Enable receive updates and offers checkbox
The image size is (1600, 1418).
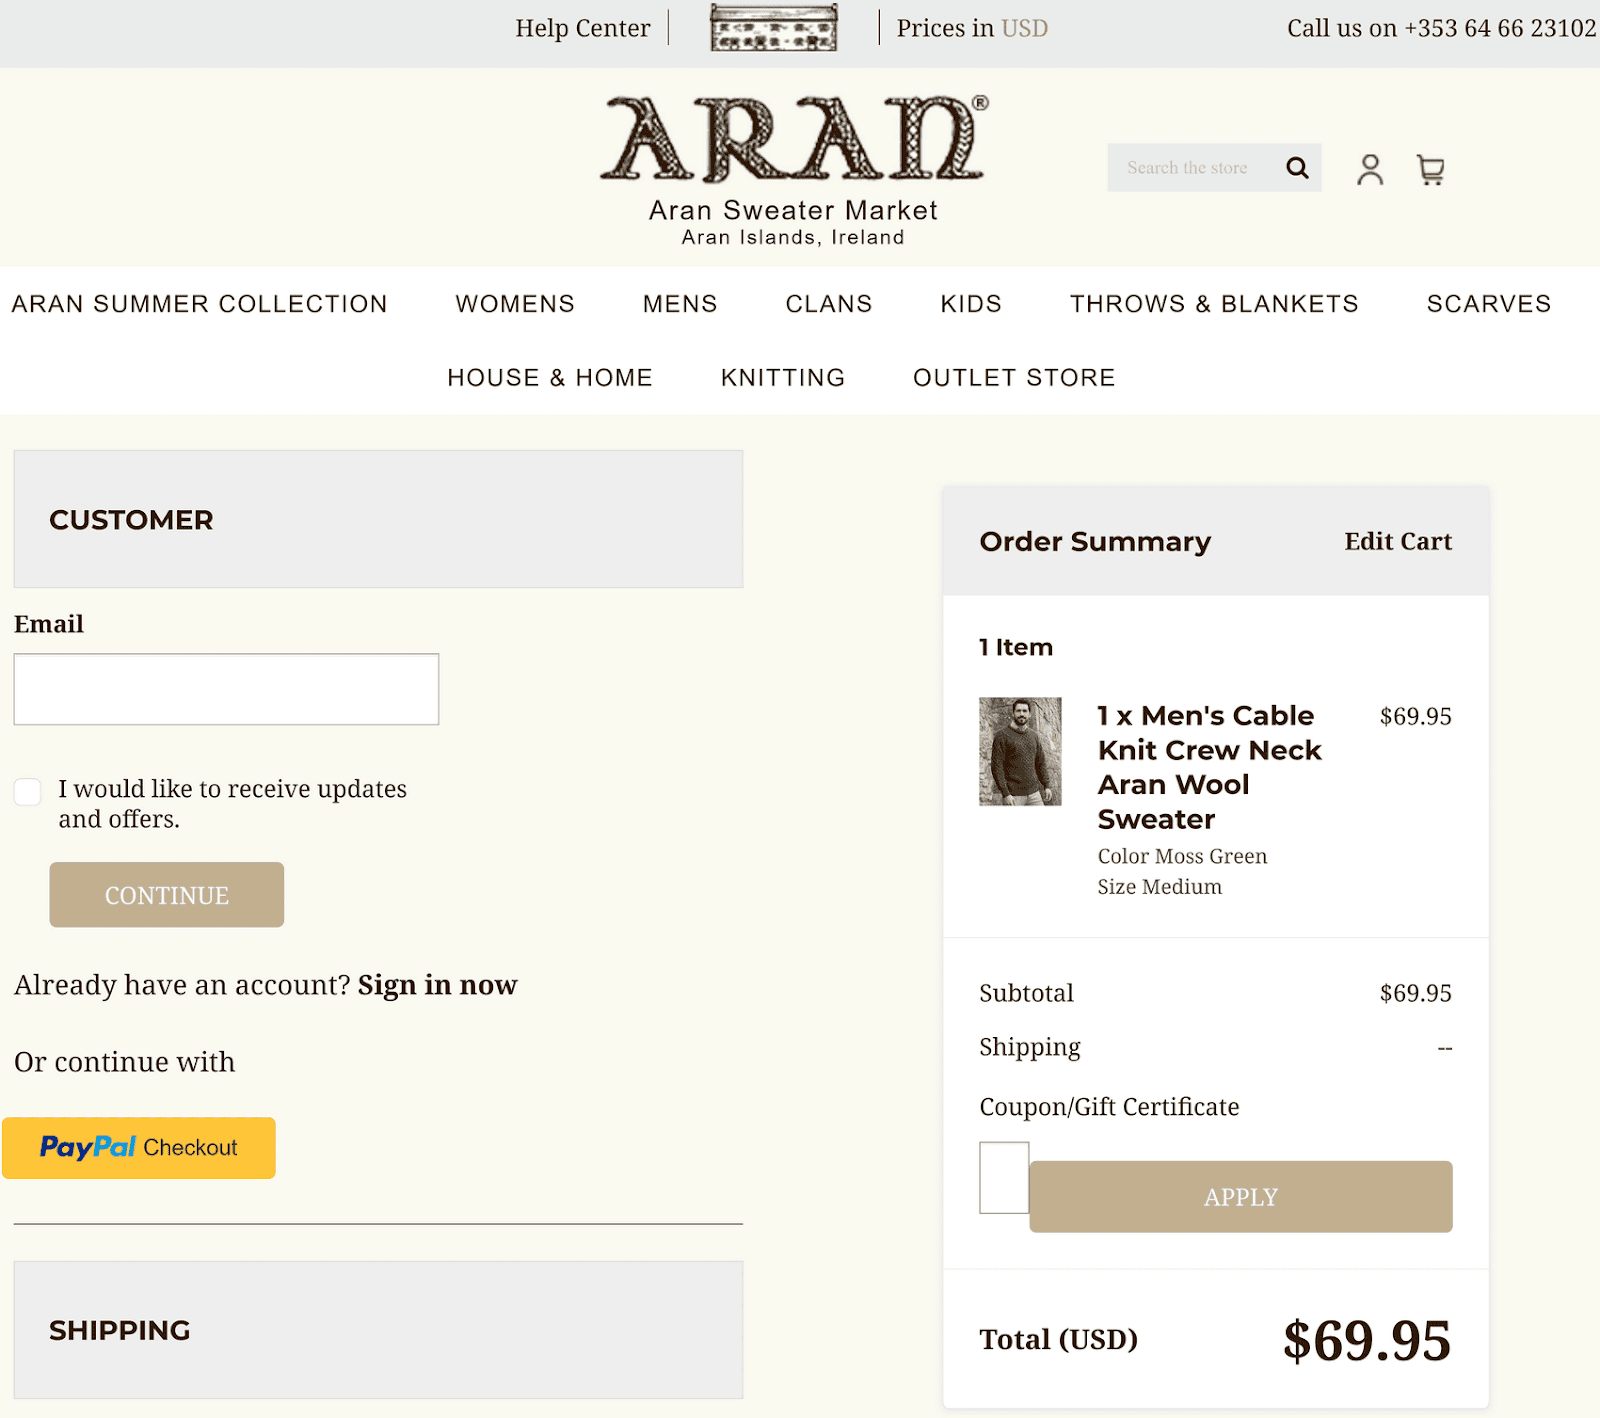(x=28, y=792)
